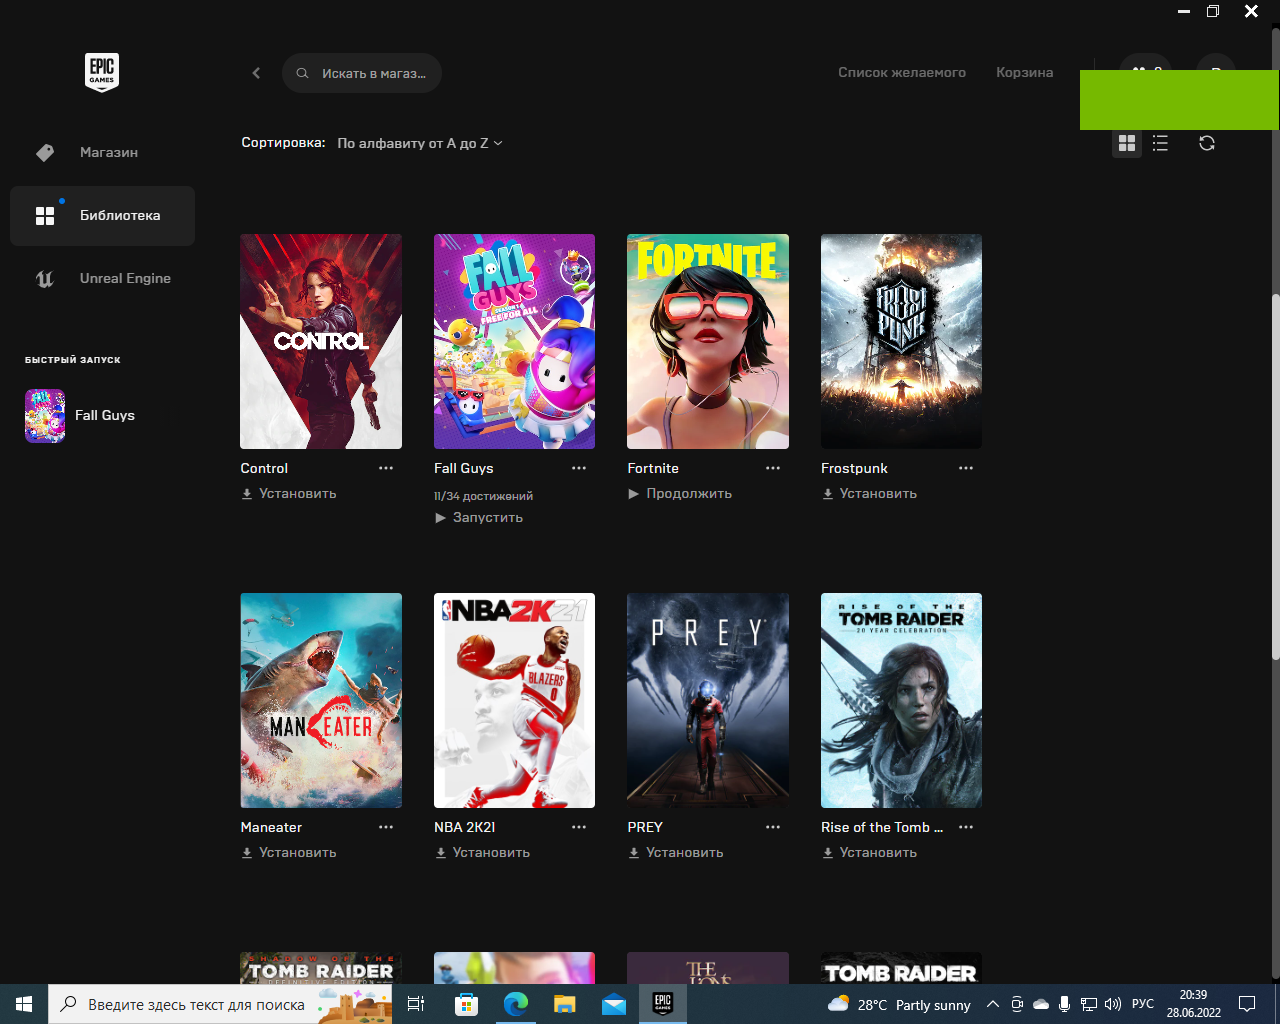Open Магазин in the sidebar
The height and width of the screenshot is (1024, 1280).
pyautogui.click(x=102, y=153)
